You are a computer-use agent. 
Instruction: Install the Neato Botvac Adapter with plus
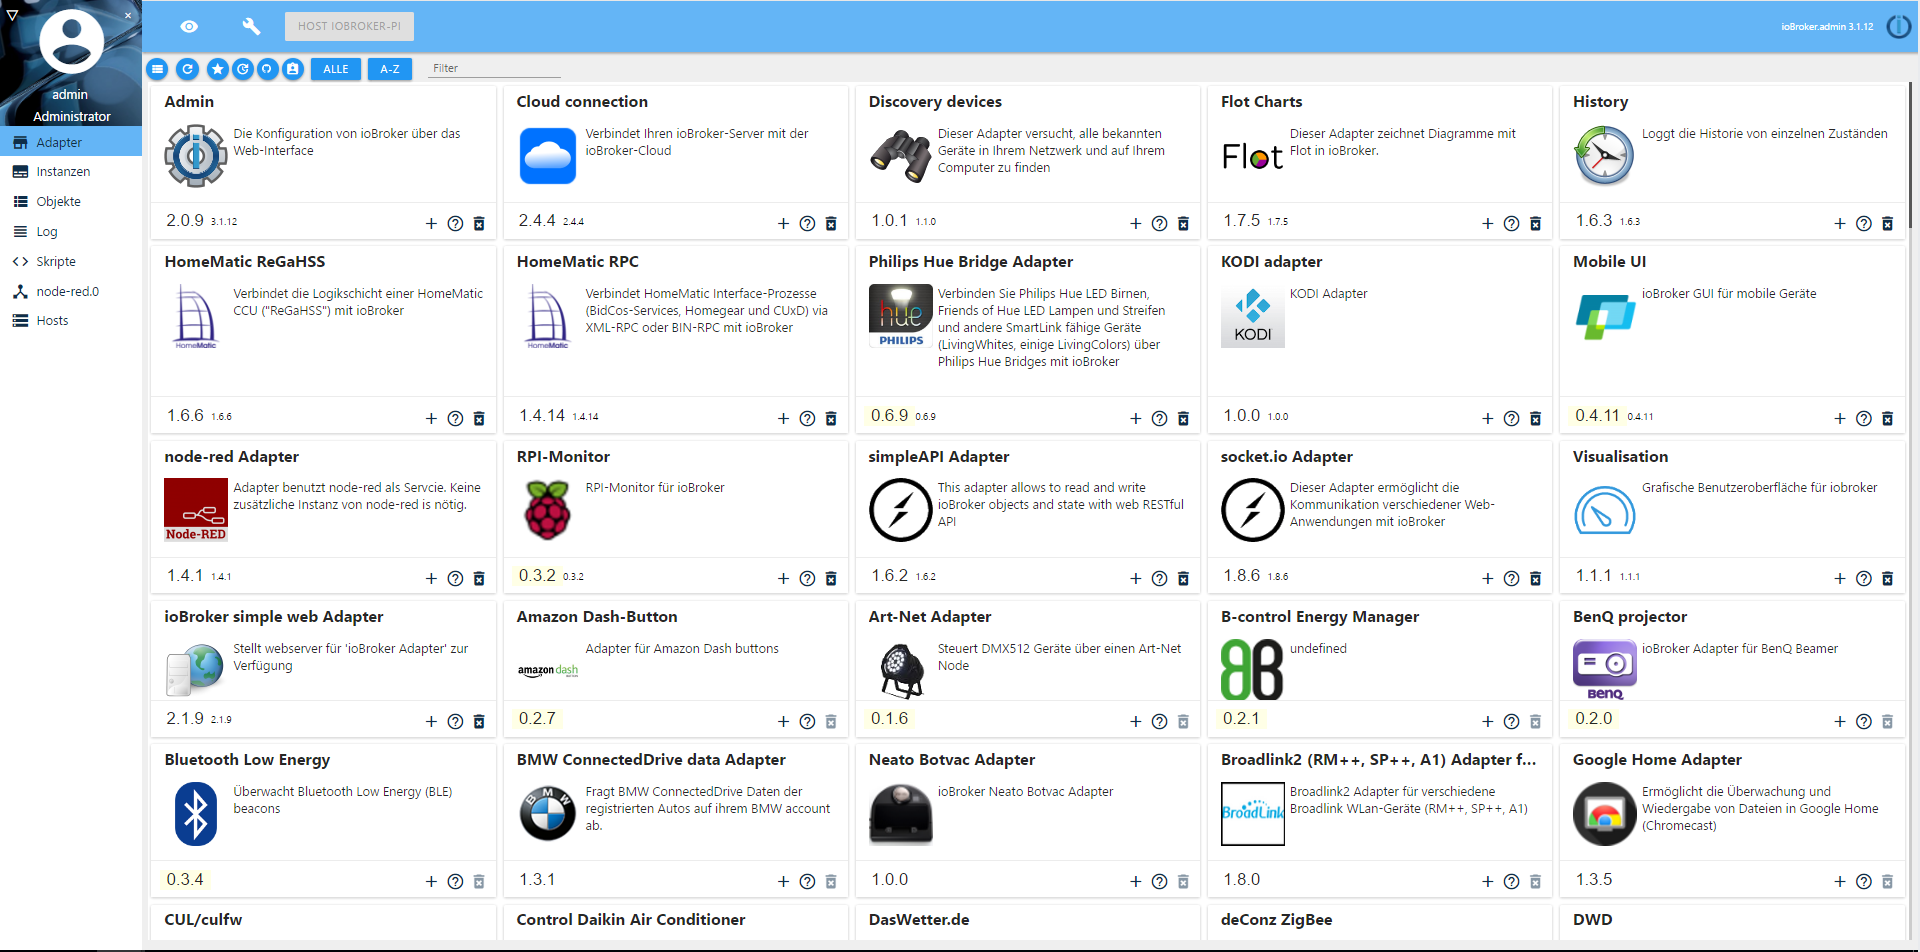pyautogui.click(x=1135, y=881)
